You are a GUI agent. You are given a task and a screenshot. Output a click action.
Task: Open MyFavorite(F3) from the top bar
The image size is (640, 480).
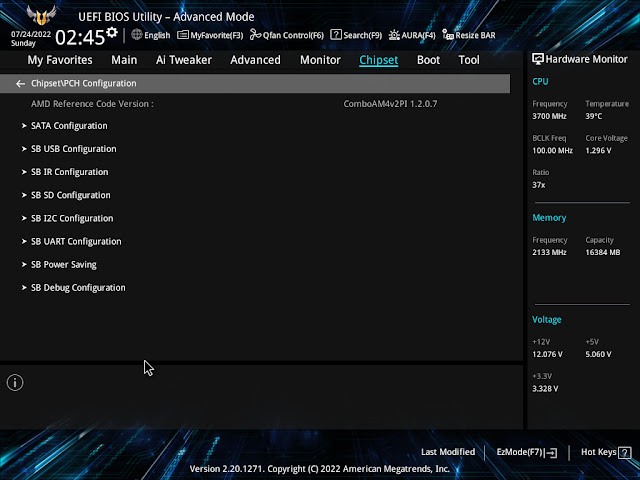coord(210,35)
